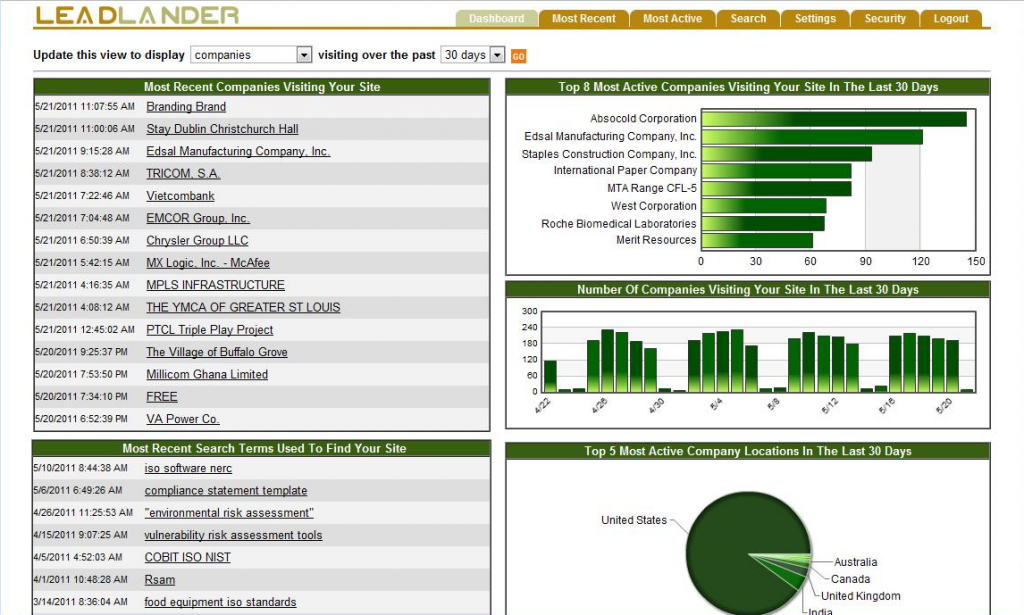
Task: Click the Merit Resources chart bar
Action: tap(758, 240)
